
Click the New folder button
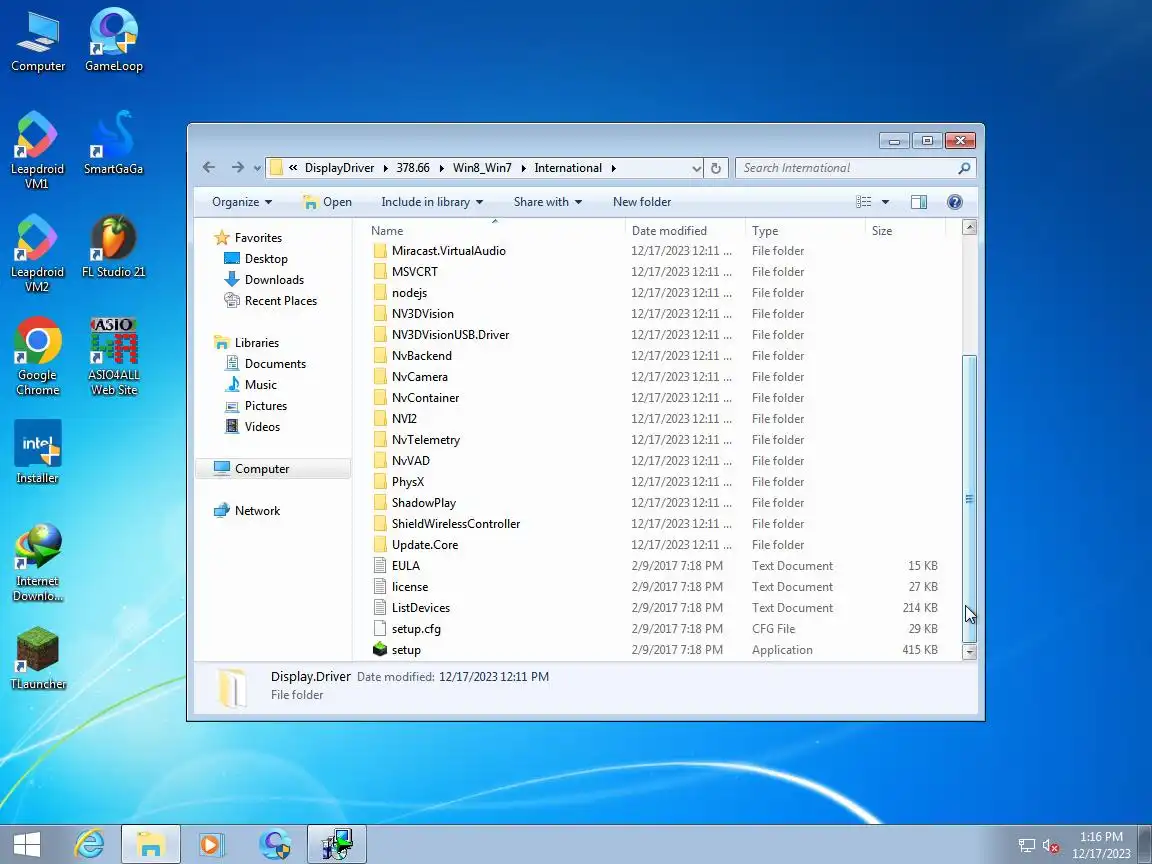click(x=641, y=202)
